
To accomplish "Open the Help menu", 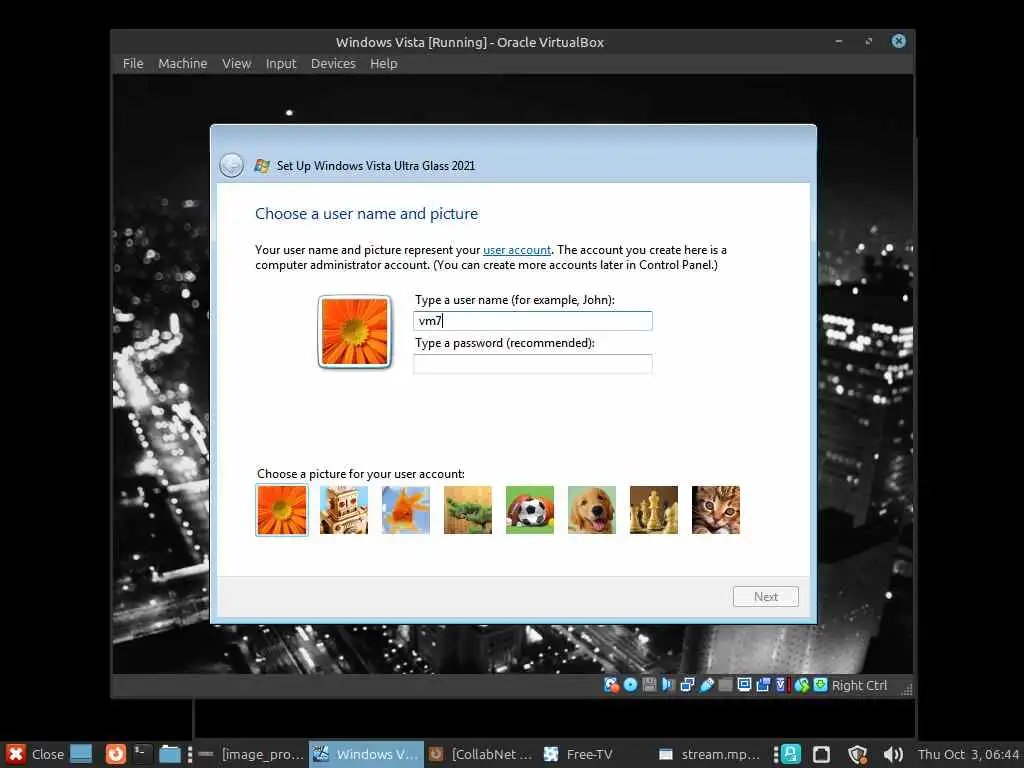I will point(383,63).
